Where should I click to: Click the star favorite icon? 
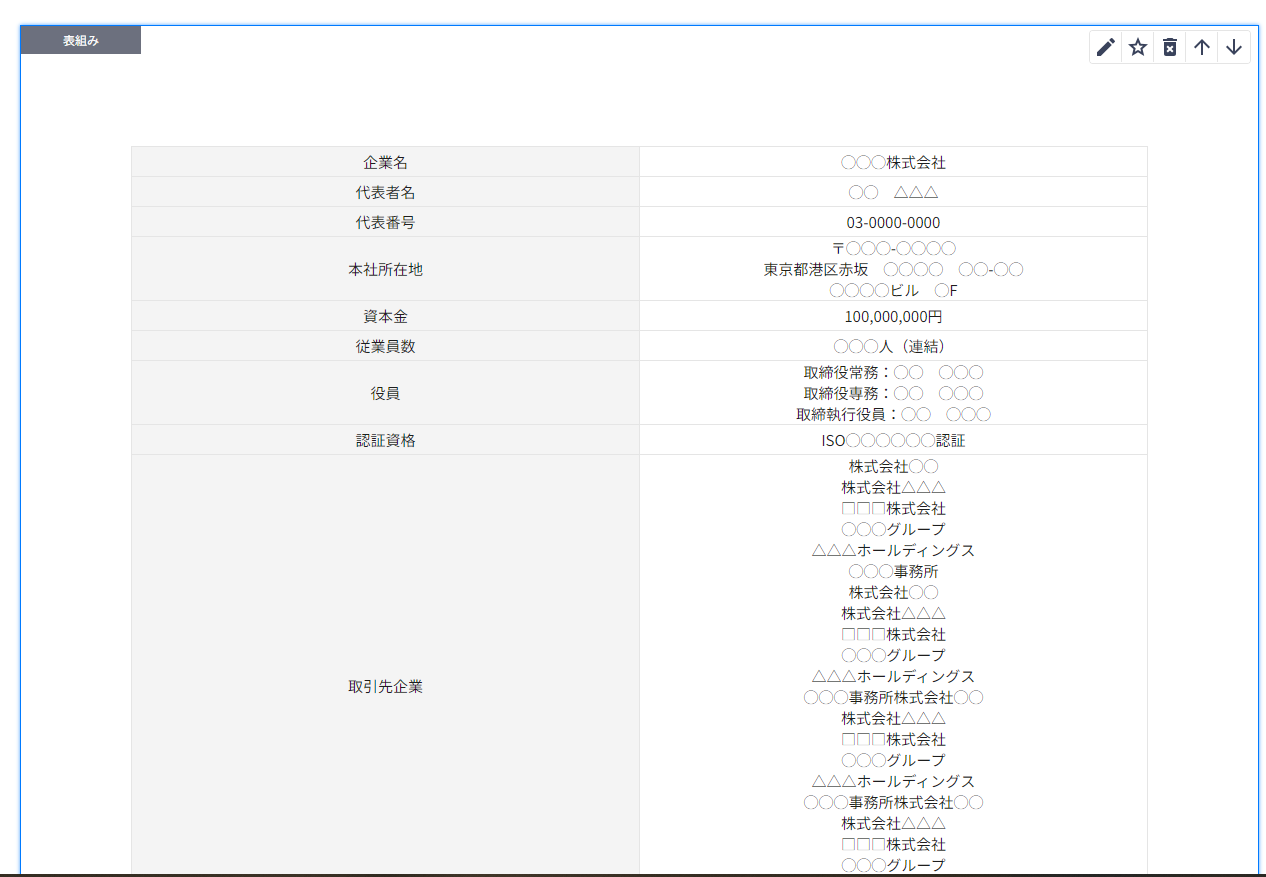point(1137,47)
